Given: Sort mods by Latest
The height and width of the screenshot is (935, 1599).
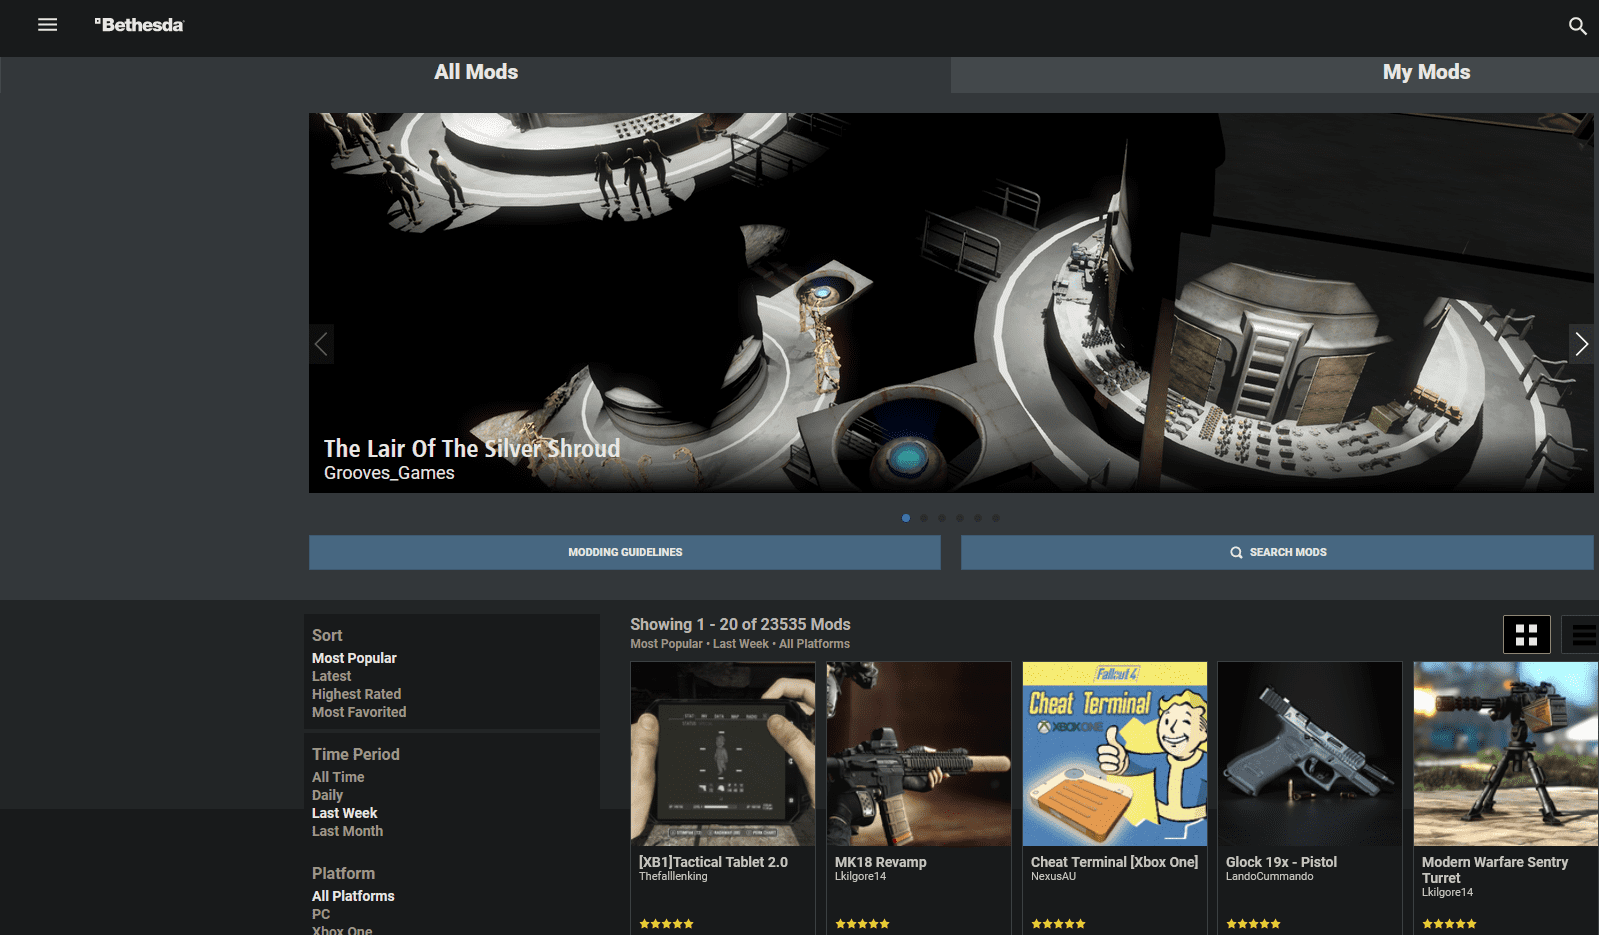Looking at the screenshot, I should tap(331, 676).
